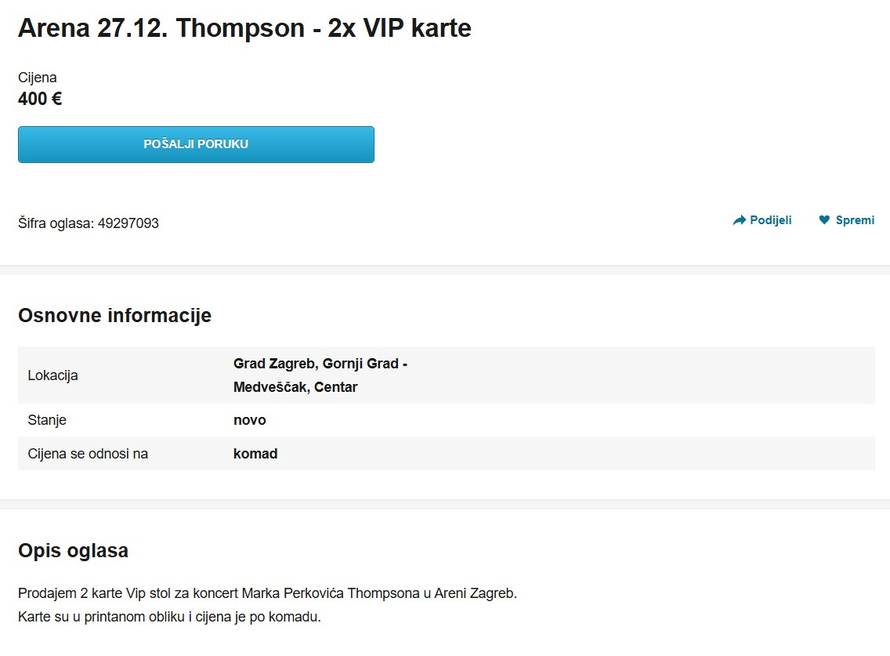Click the Podijeli link

(770, 219)
